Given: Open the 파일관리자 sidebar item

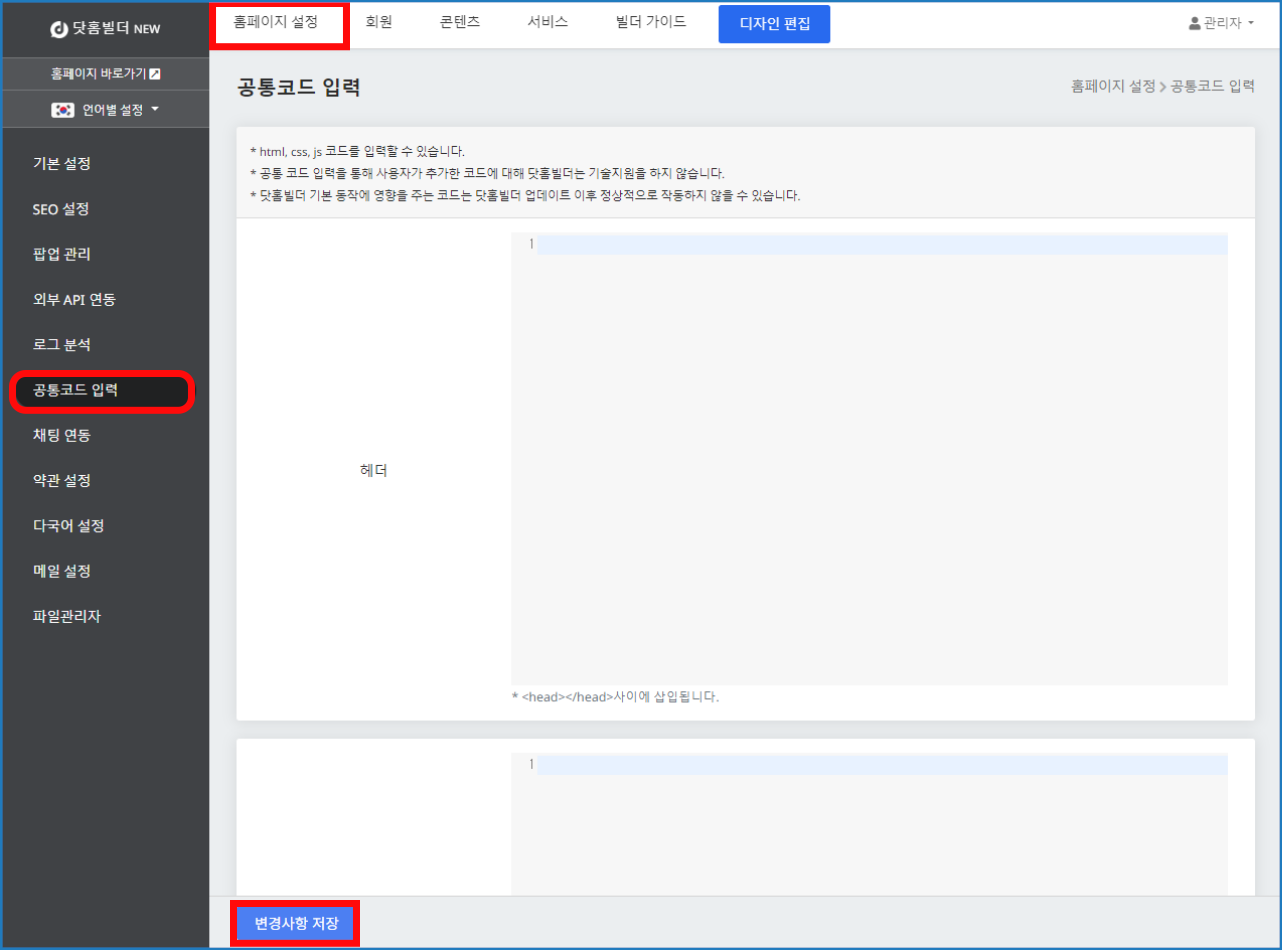Looking at the screenshot, I should point(64,616).
